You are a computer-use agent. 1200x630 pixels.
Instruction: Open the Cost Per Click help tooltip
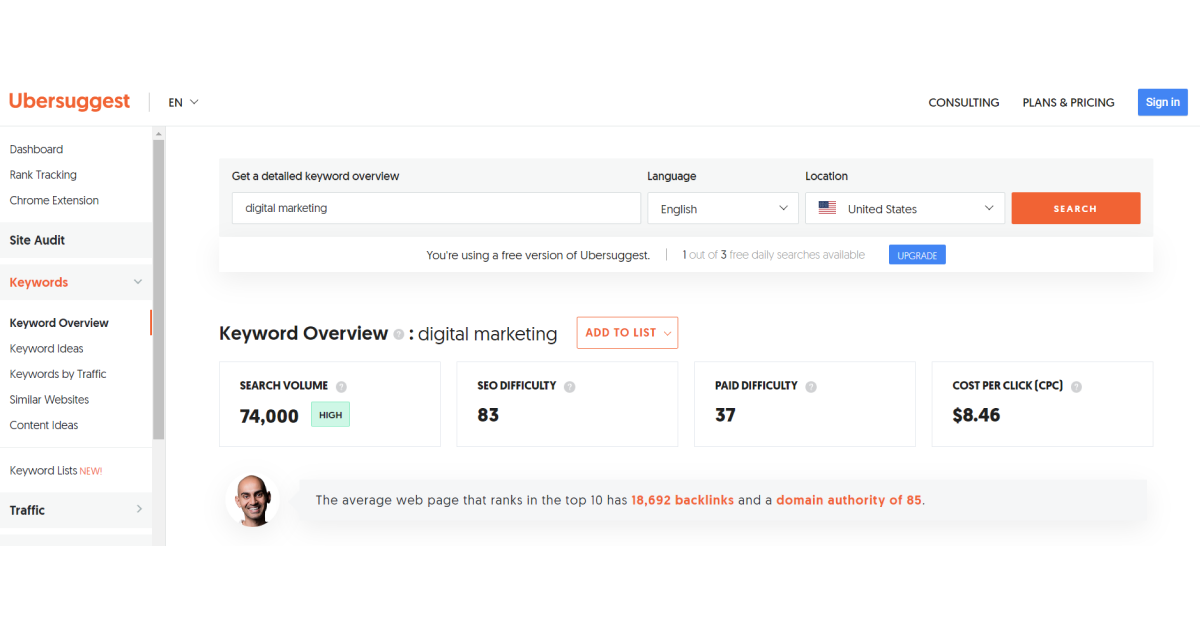pyautogui.click(x=1078, y=386)
